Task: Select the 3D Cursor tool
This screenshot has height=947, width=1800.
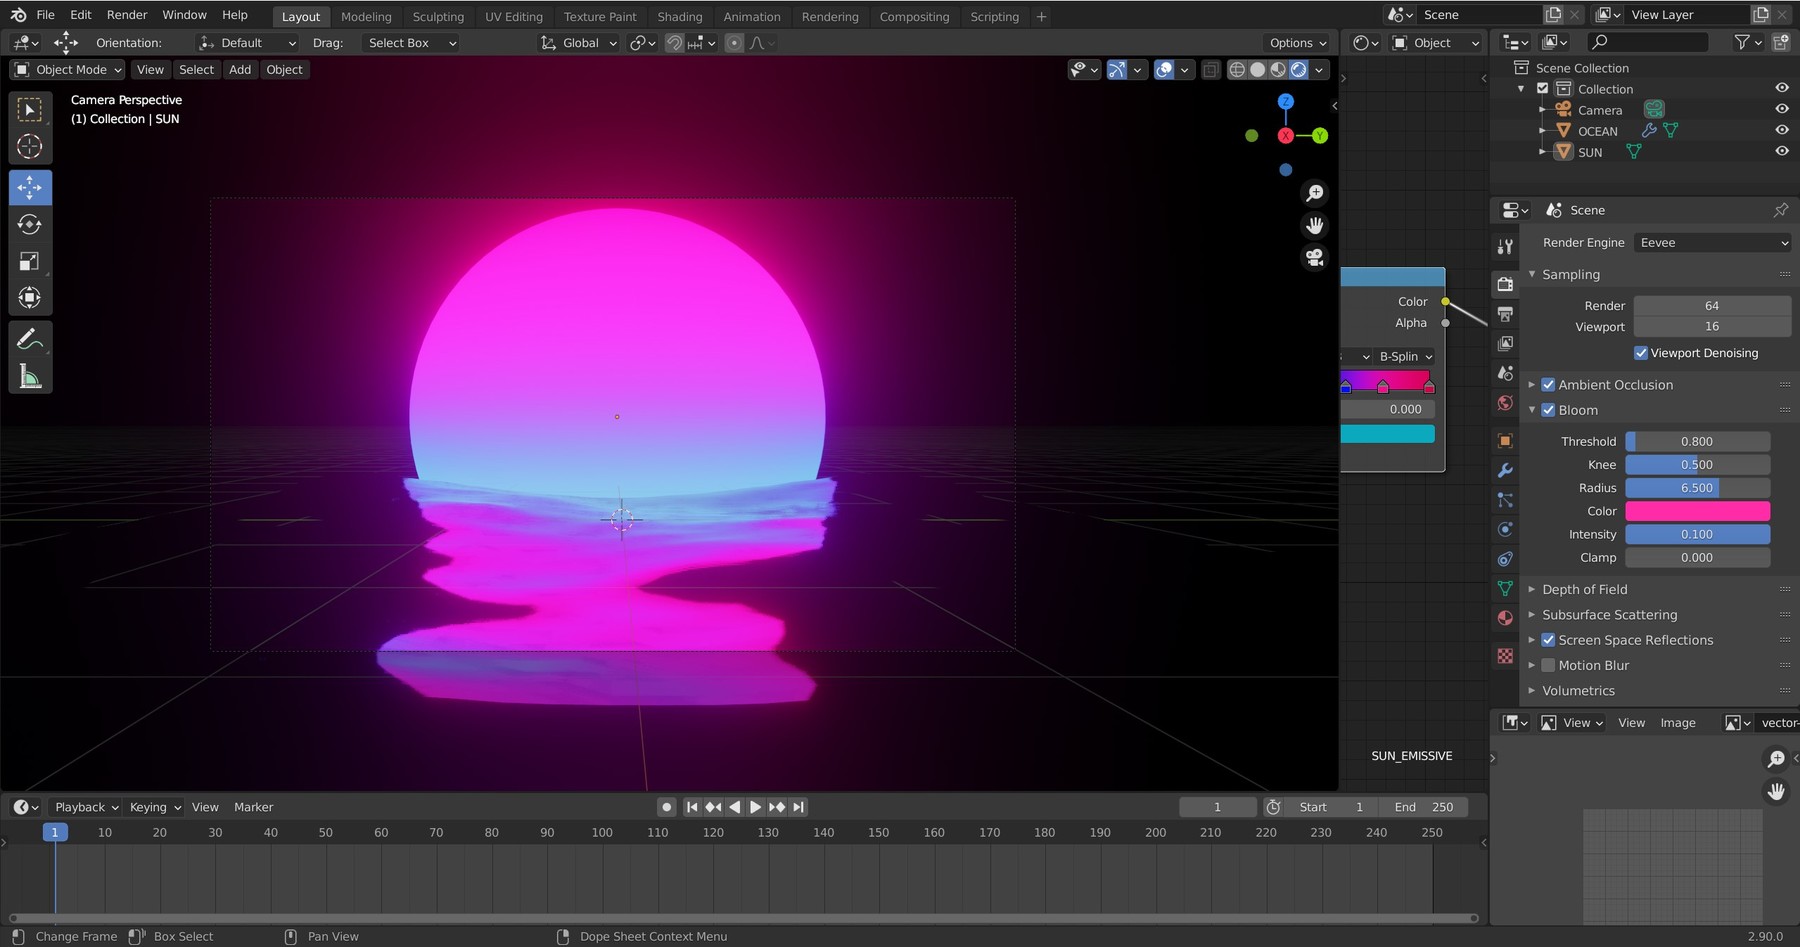Action: tap(29, 146)
